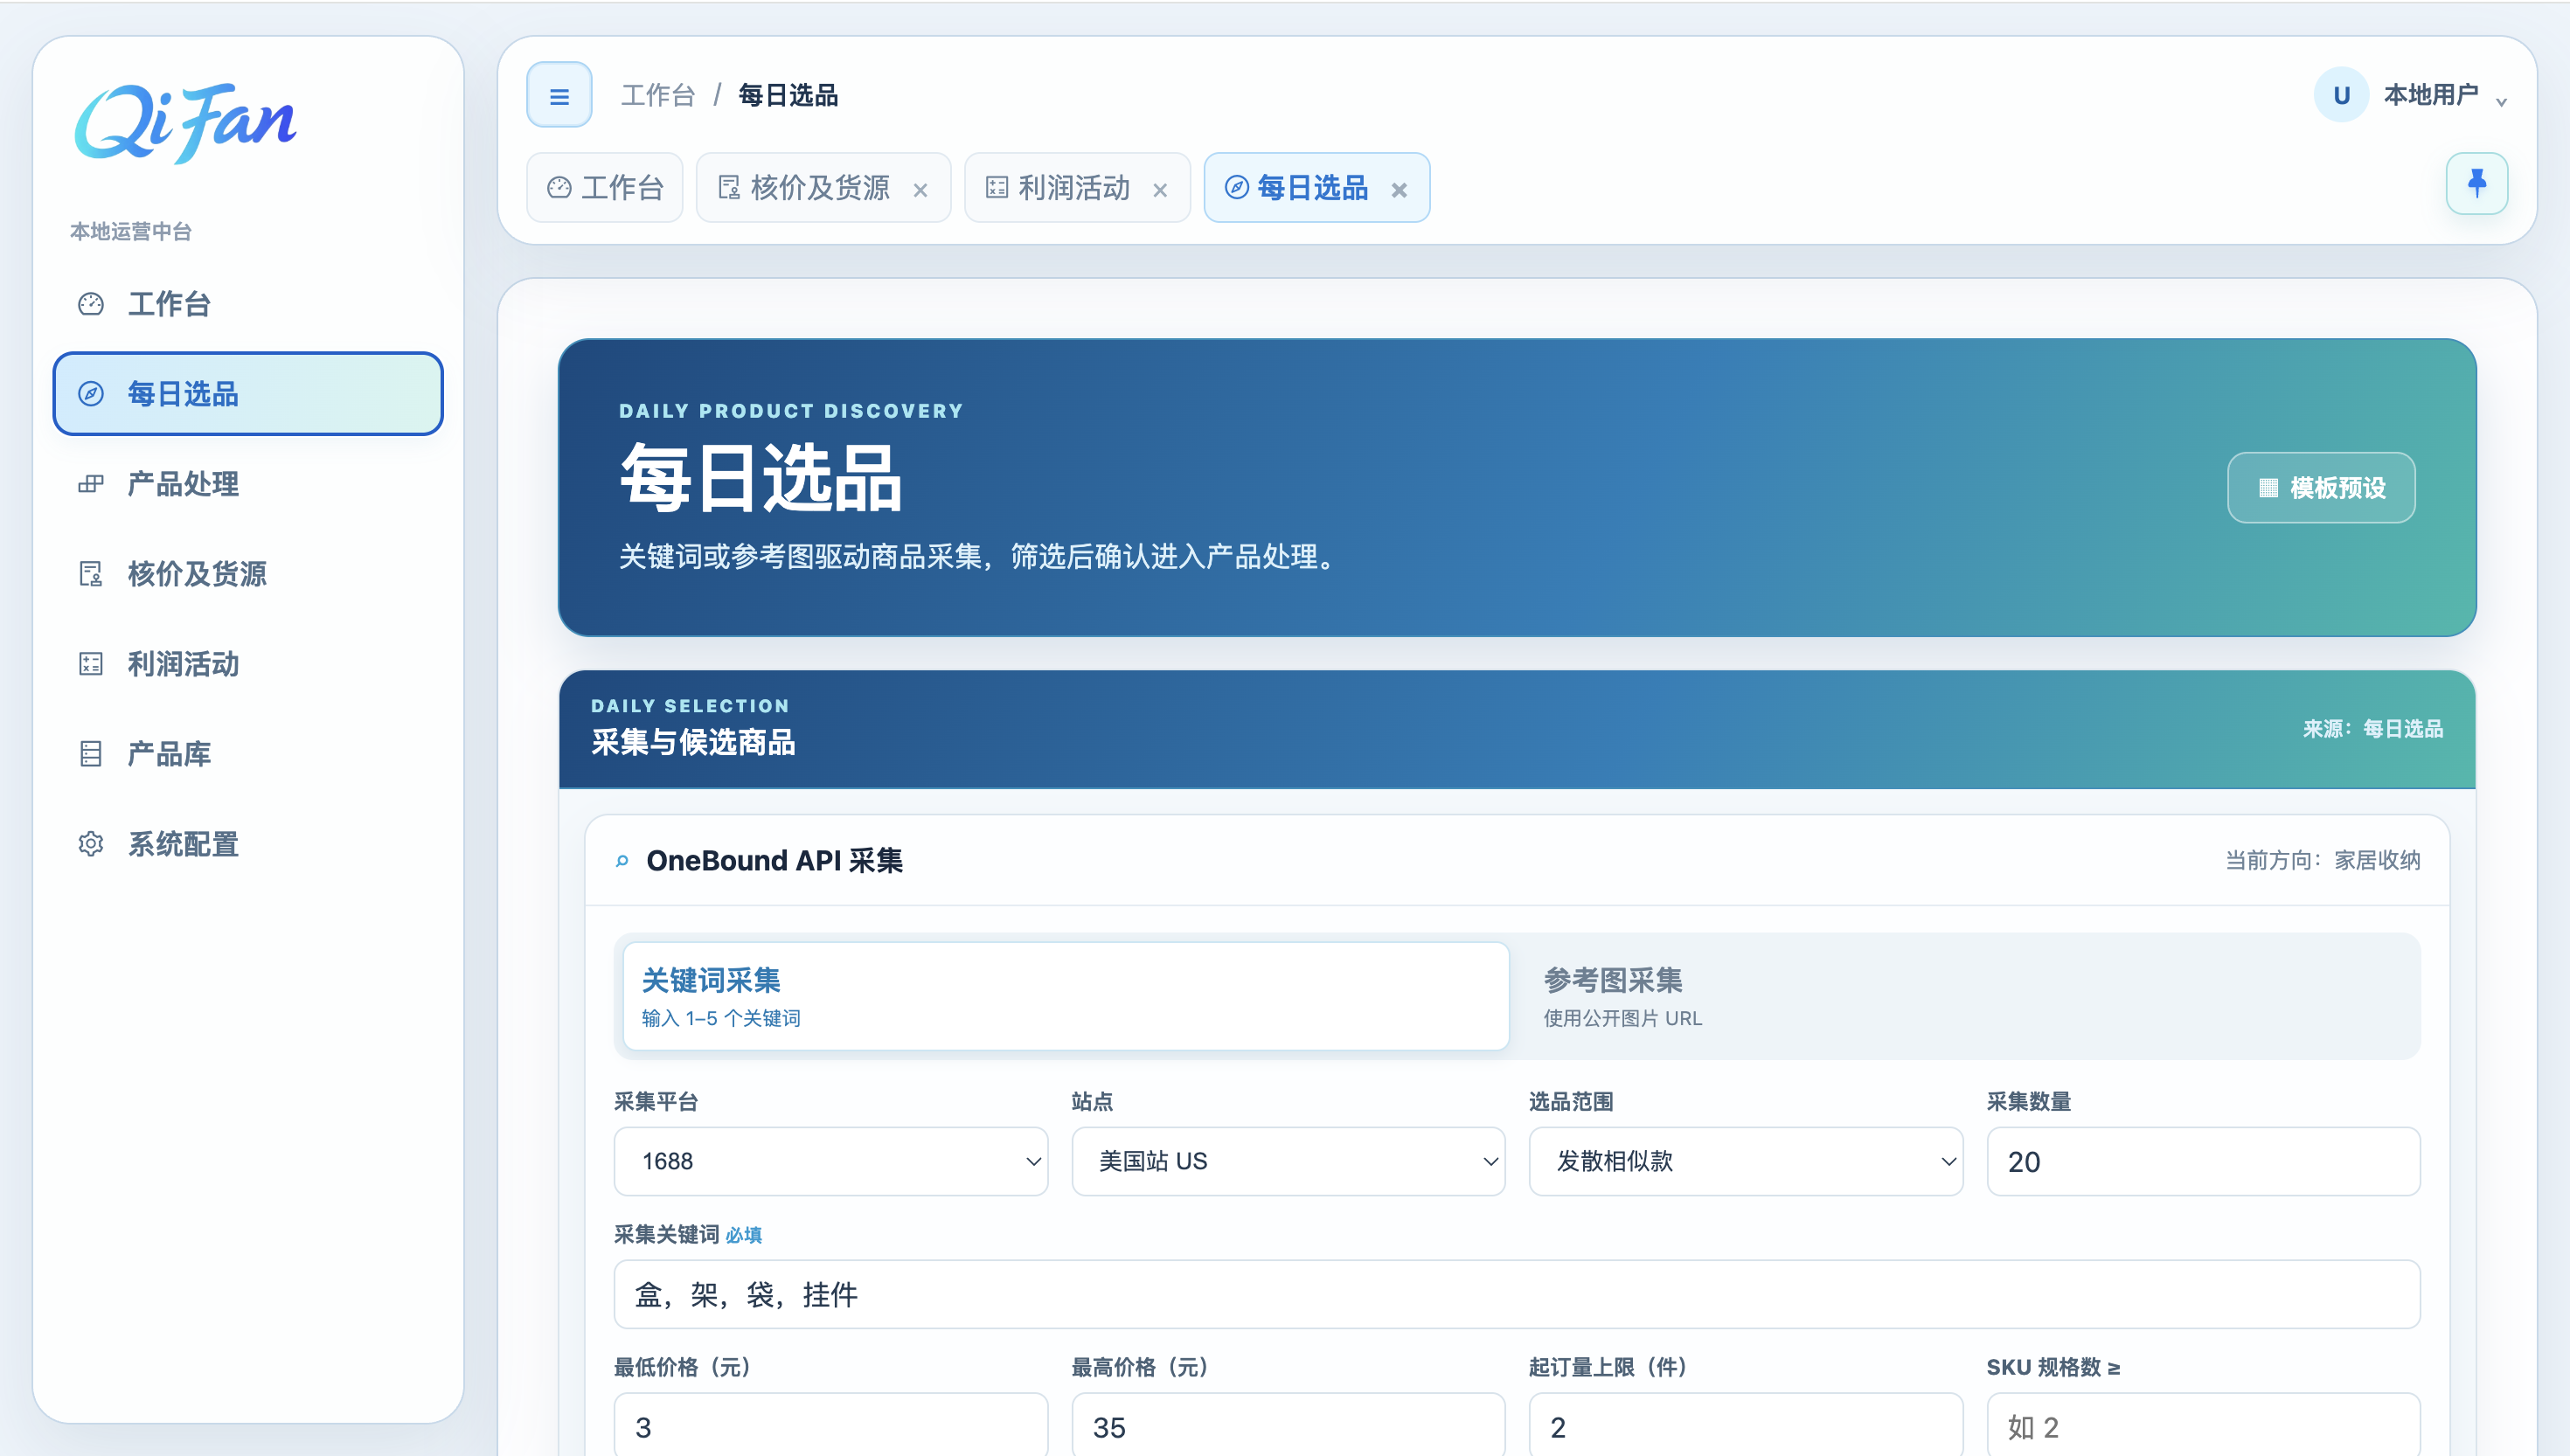Click the QiFan logo
Image resolution: width=2570 pixels, height=1456 pixels.
tap(186, 123)
